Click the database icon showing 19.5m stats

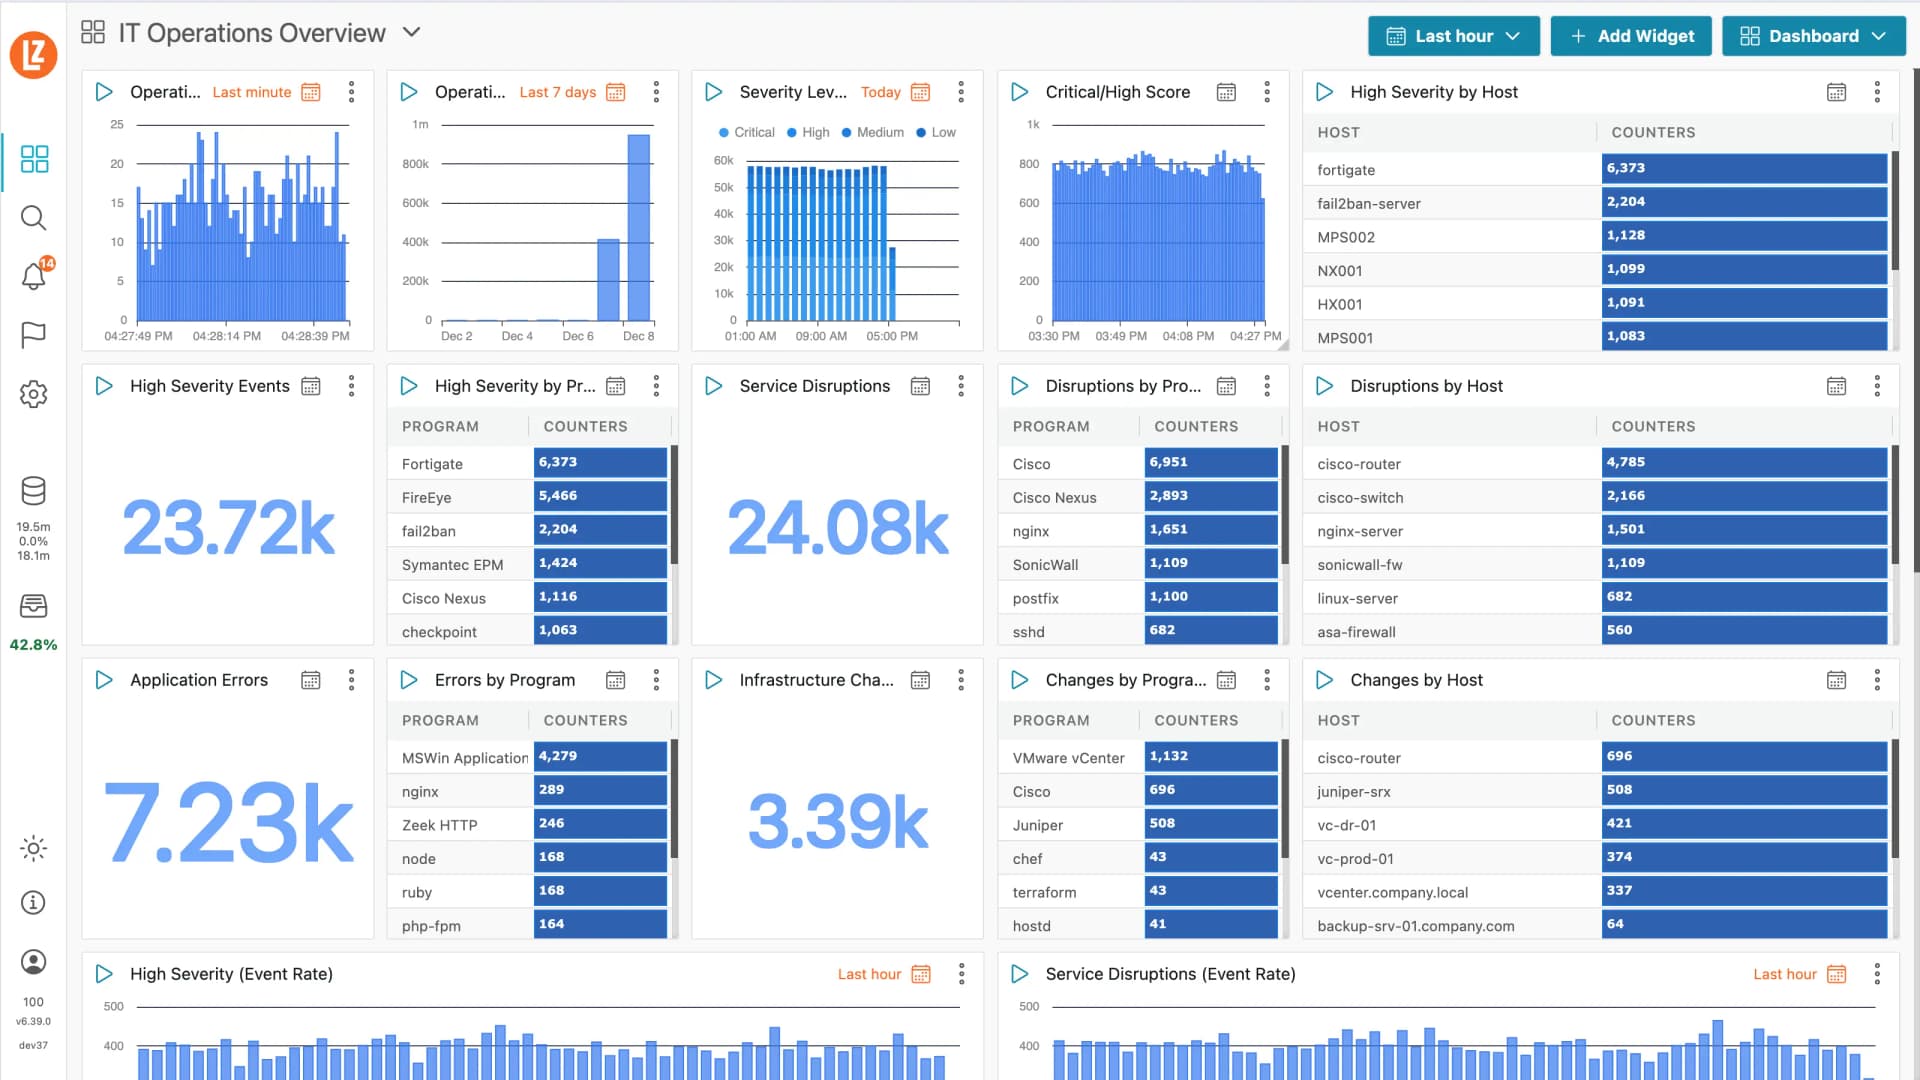tap(33, 491)
